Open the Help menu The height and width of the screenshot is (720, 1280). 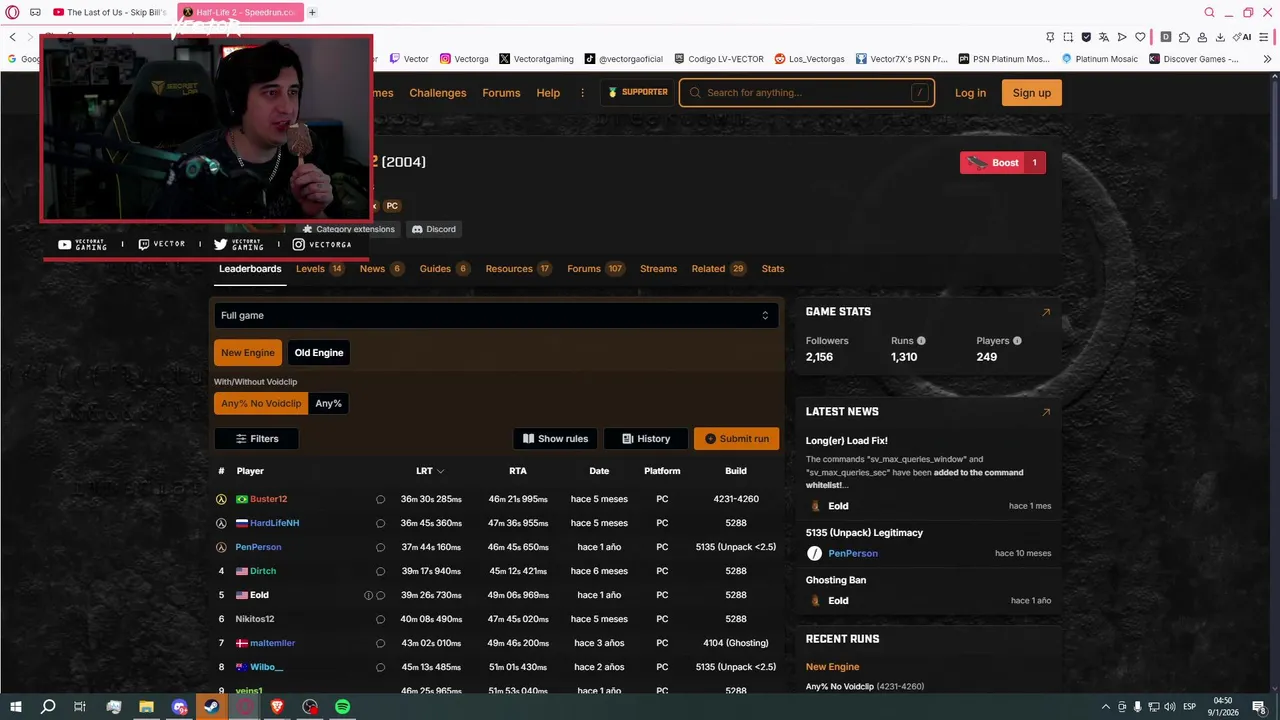[x=548, y=93]
